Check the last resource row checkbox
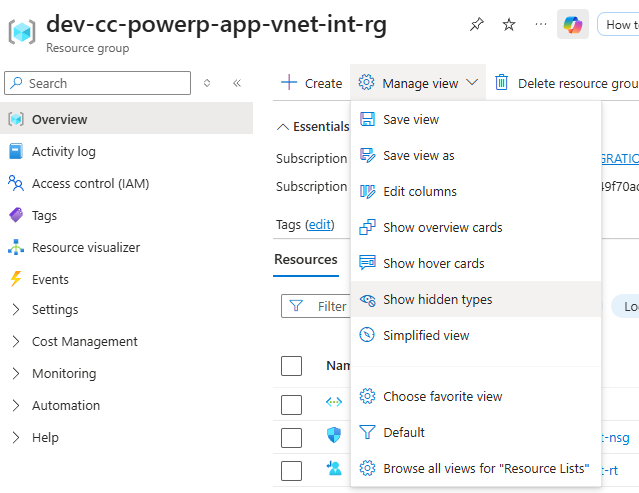The width and height of the screenshot is (639, 493). point(291,470)
